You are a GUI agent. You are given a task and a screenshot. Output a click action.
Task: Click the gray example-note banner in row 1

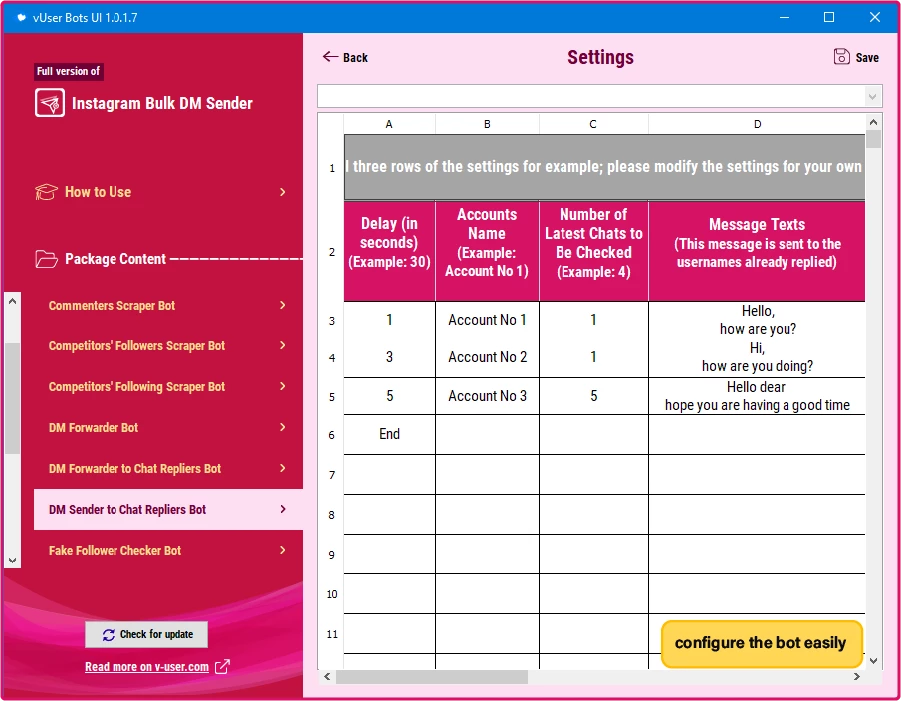pyautogui.click(x=604, y=167)
